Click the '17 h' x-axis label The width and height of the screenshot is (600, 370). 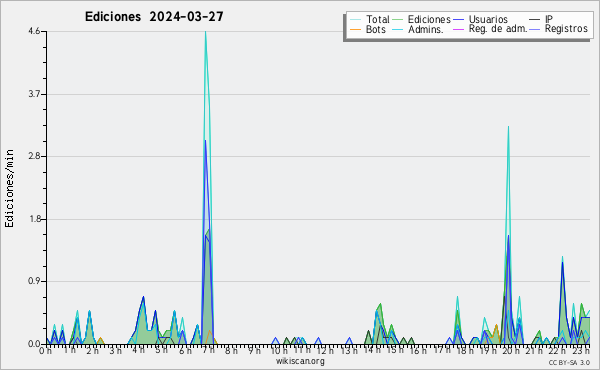tap(442, 350)
